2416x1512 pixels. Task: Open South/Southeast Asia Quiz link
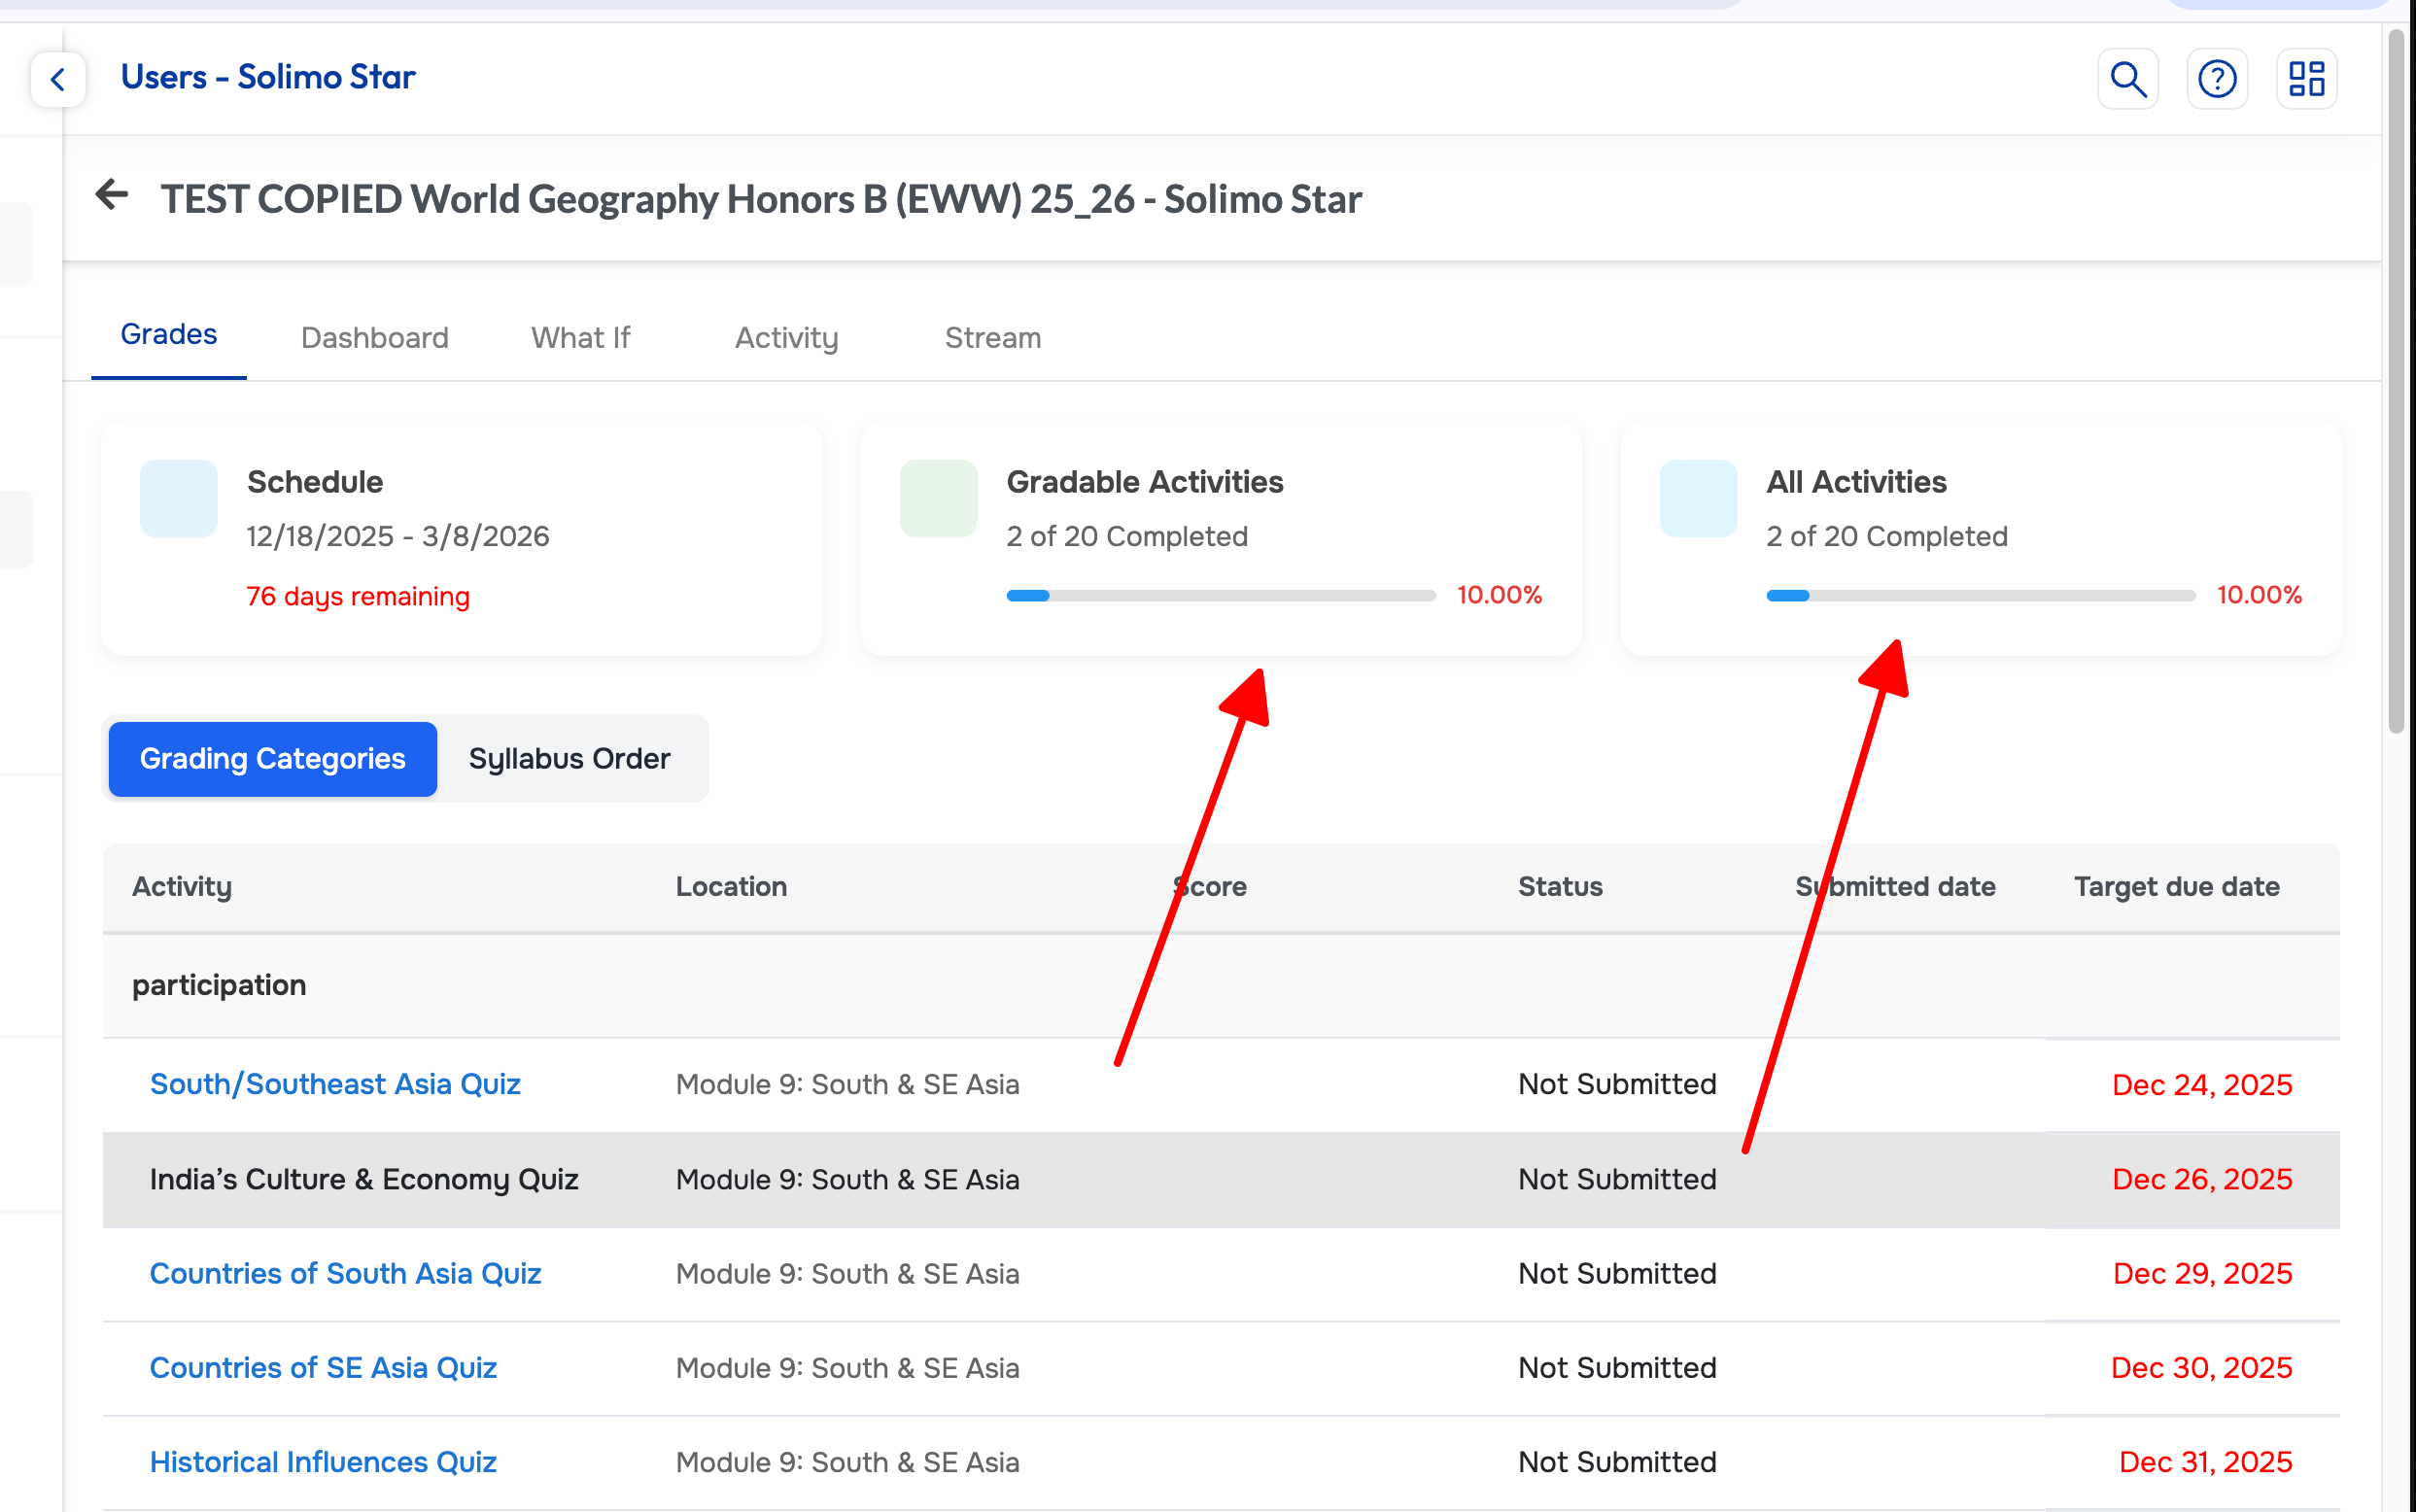coord(335,1084)
